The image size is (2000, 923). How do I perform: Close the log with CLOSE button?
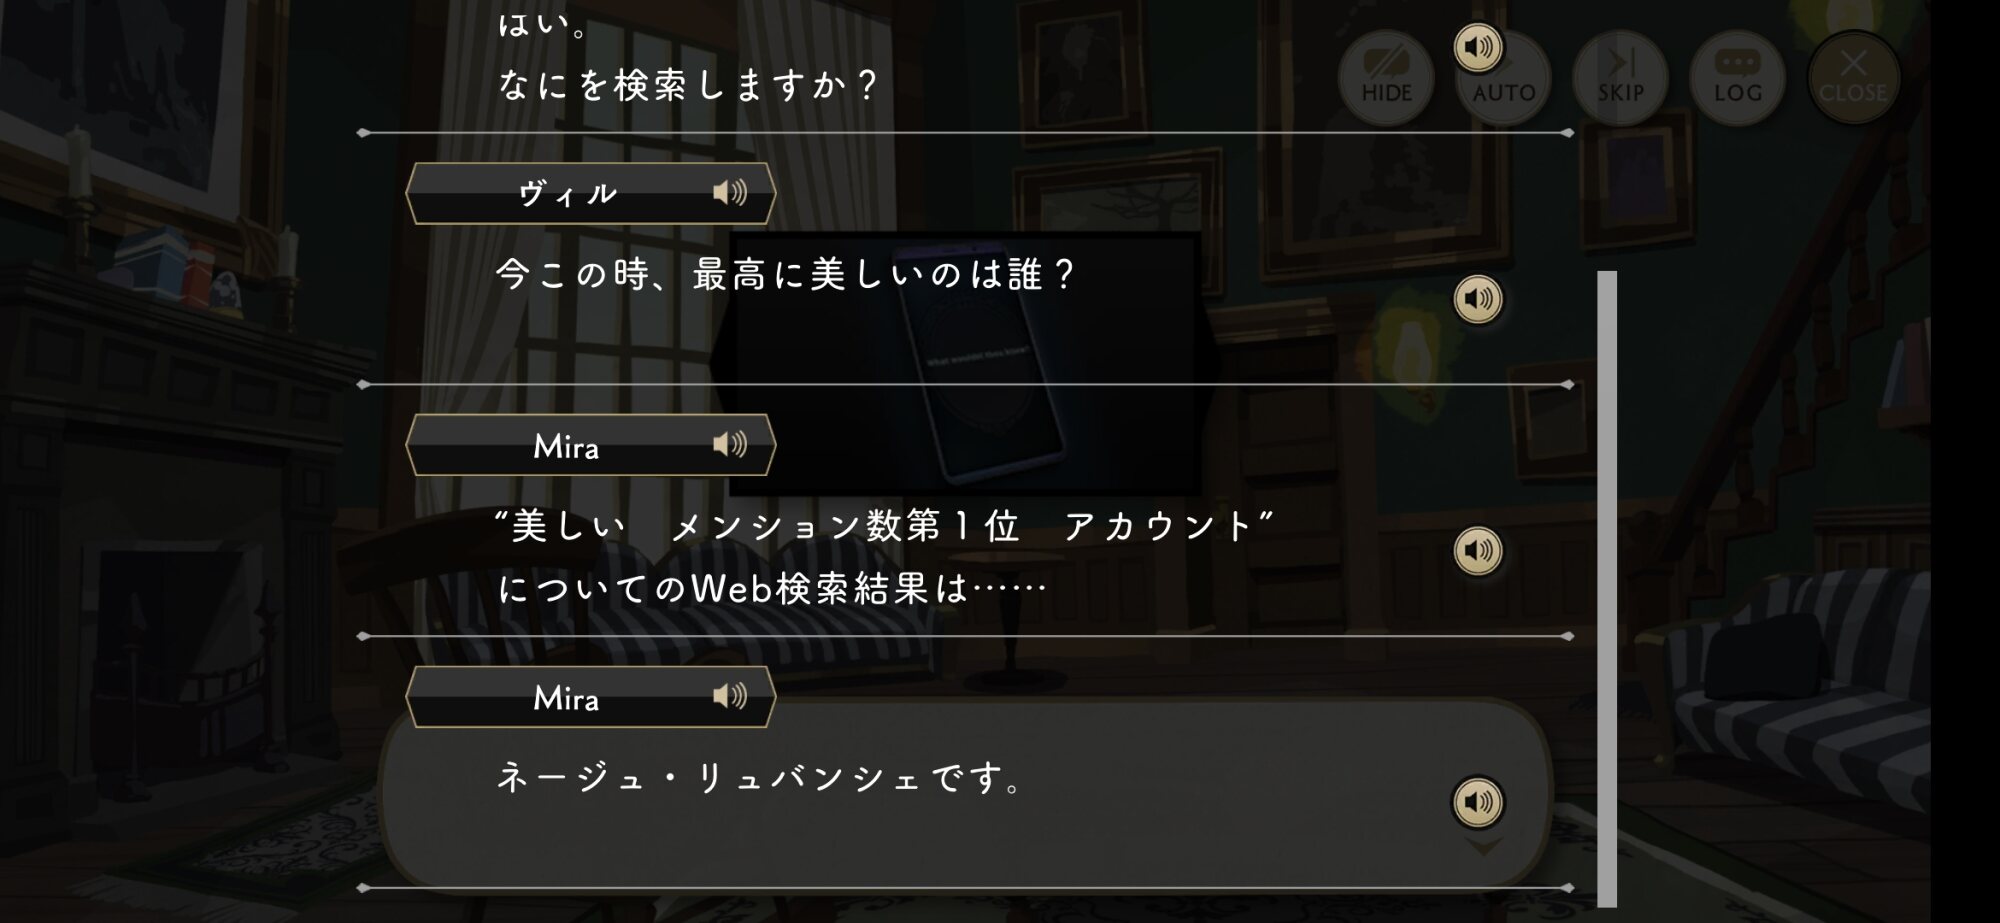point(1853,77)
